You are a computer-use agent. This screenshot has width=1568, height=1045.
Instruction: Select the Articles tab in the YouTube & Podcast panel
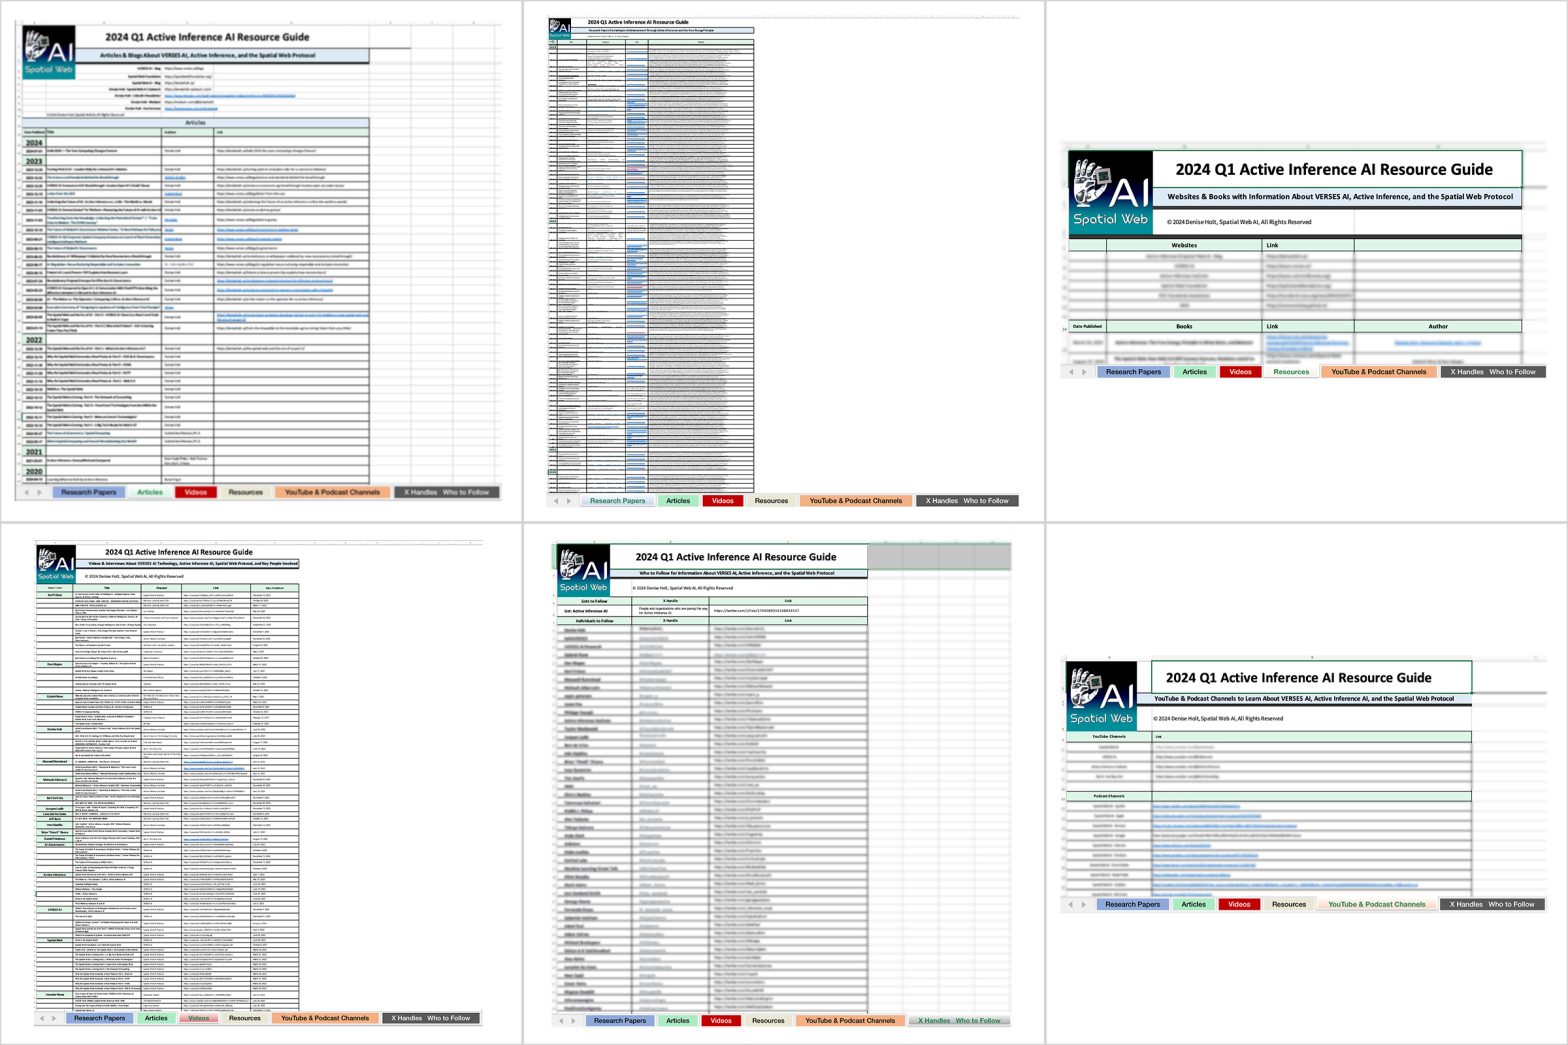(x=1193, y=904)
